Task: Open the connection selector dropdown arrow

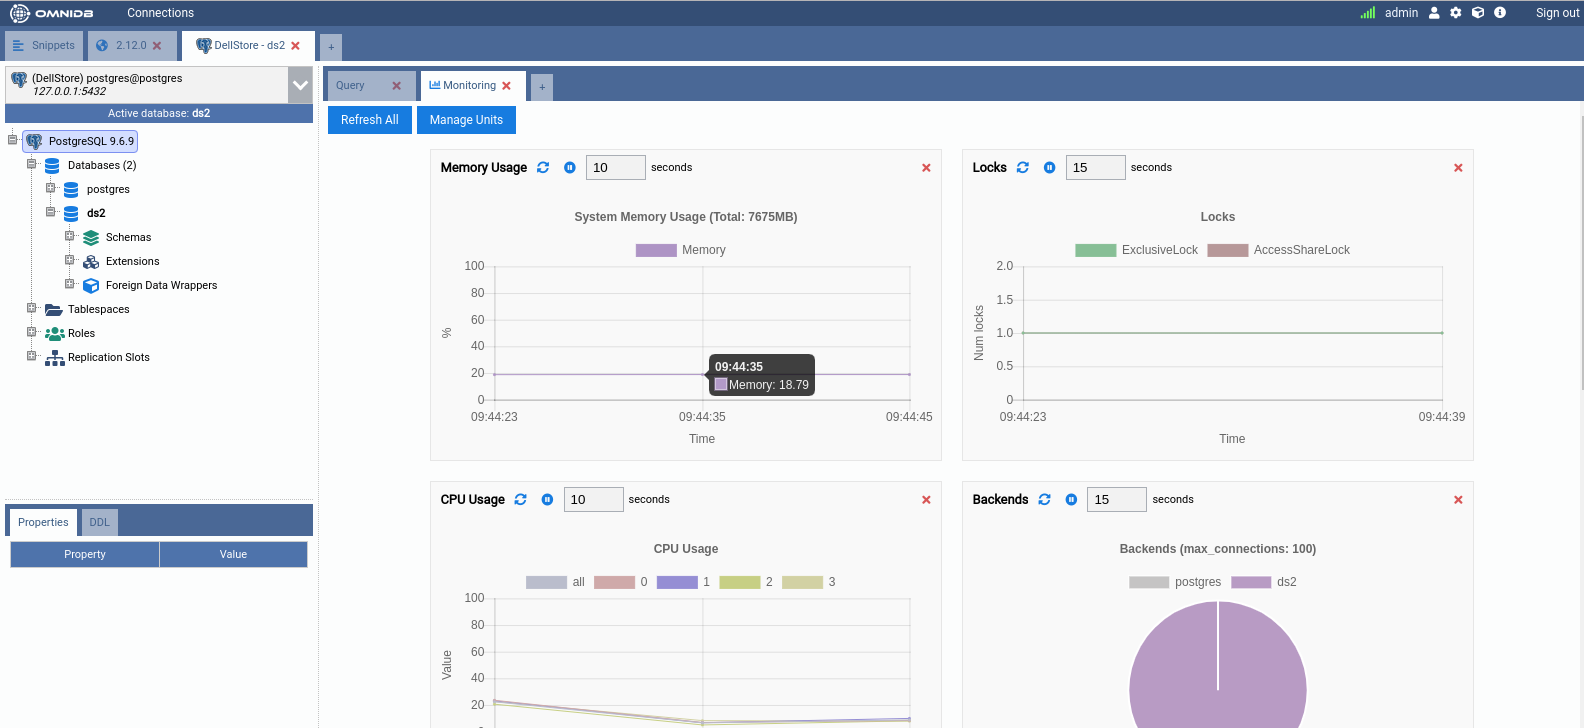Action: 300,86
